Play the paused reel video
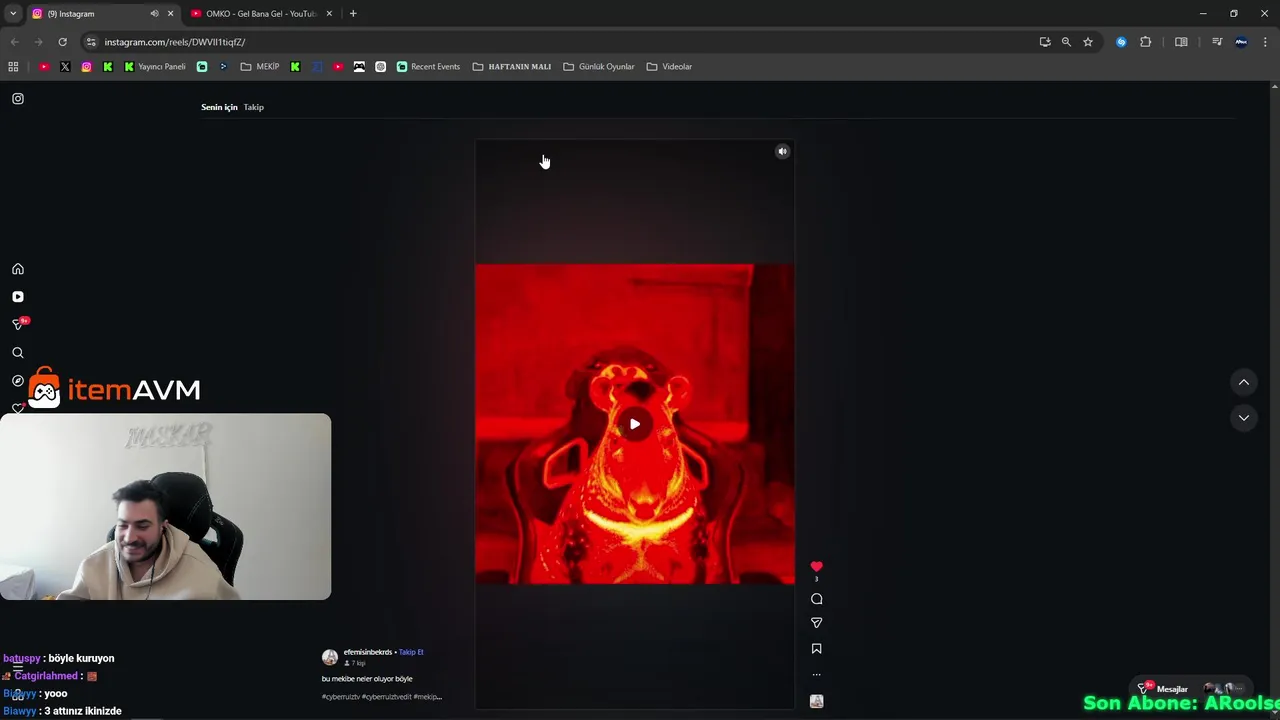 (x=635, y=424)
